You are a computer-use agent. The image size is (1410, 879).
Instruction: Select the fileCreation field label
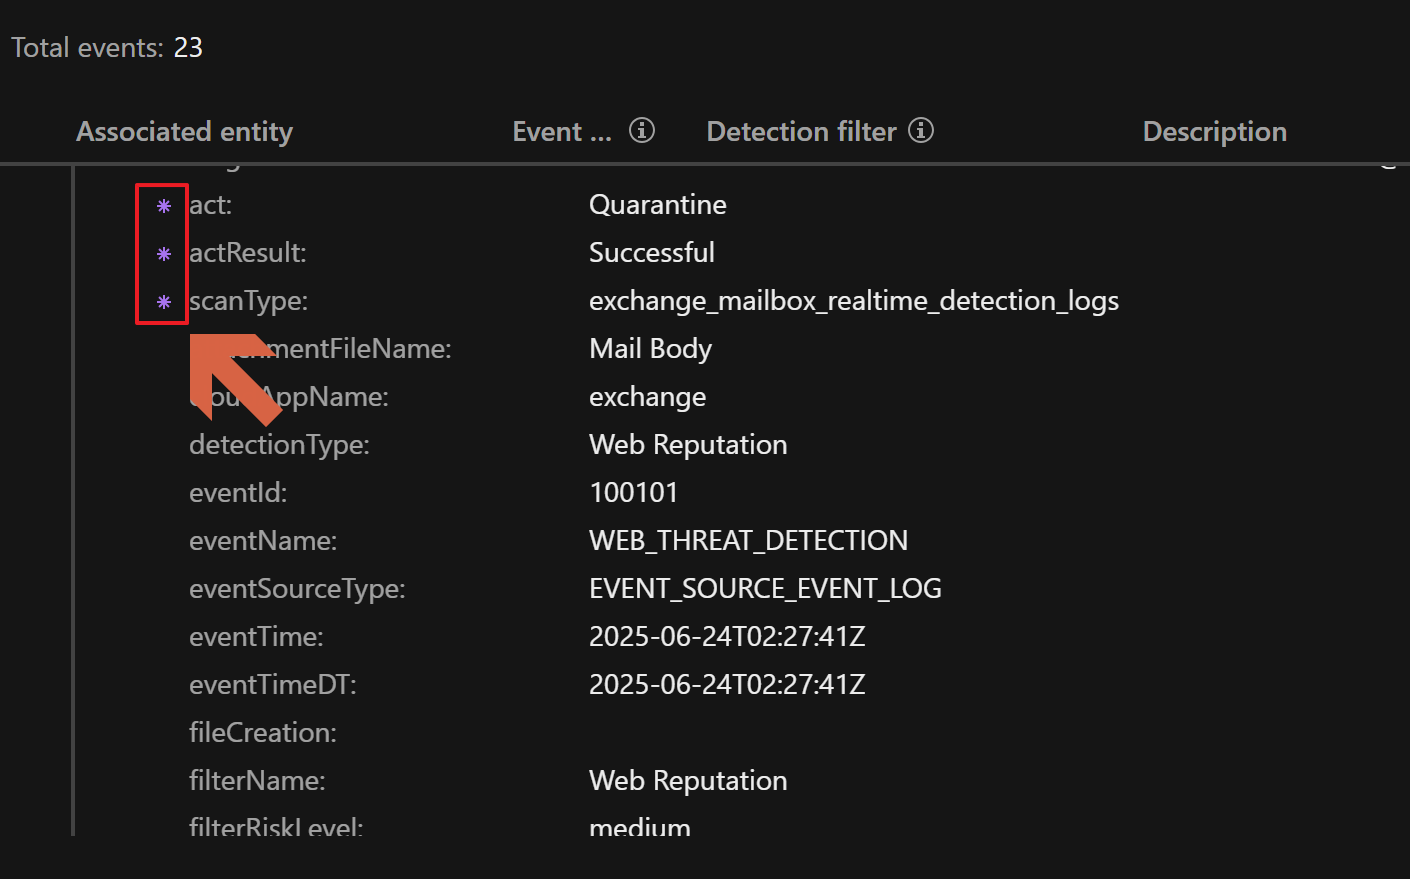click(262, 733)
